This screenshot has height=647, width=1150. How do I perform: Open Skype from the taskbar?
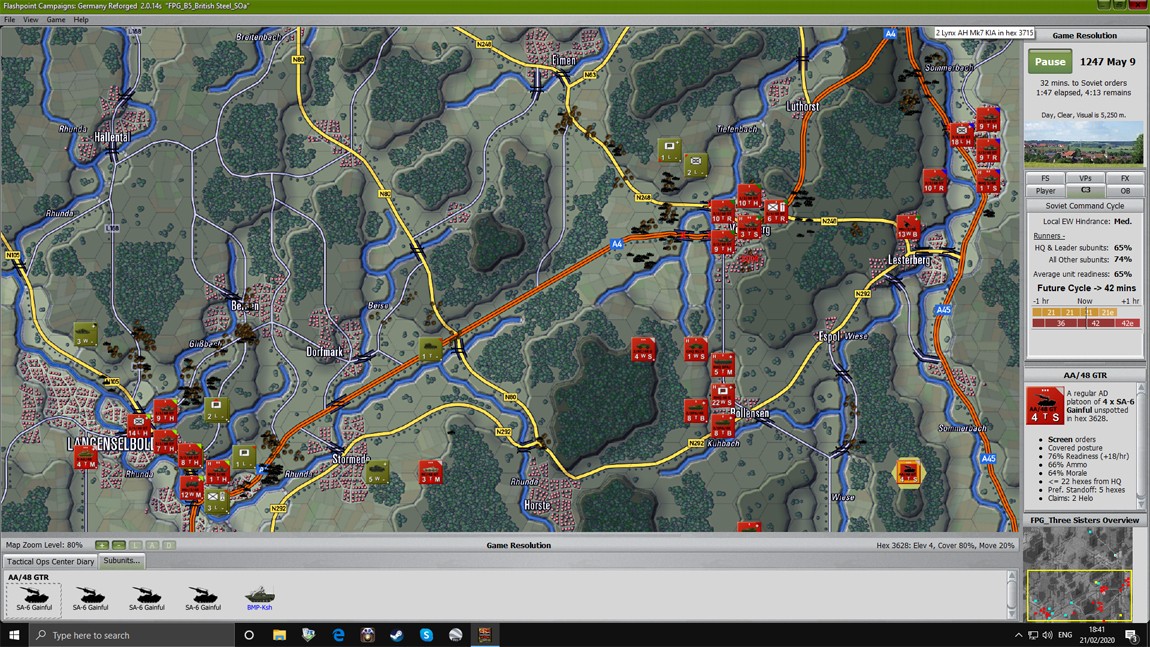point(426,635)
